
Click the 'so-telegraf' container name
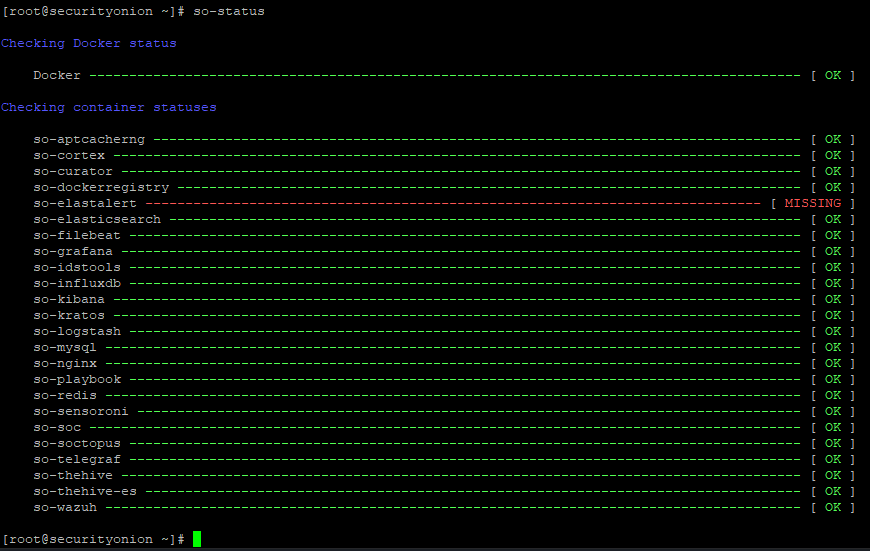tap(77, 460)
